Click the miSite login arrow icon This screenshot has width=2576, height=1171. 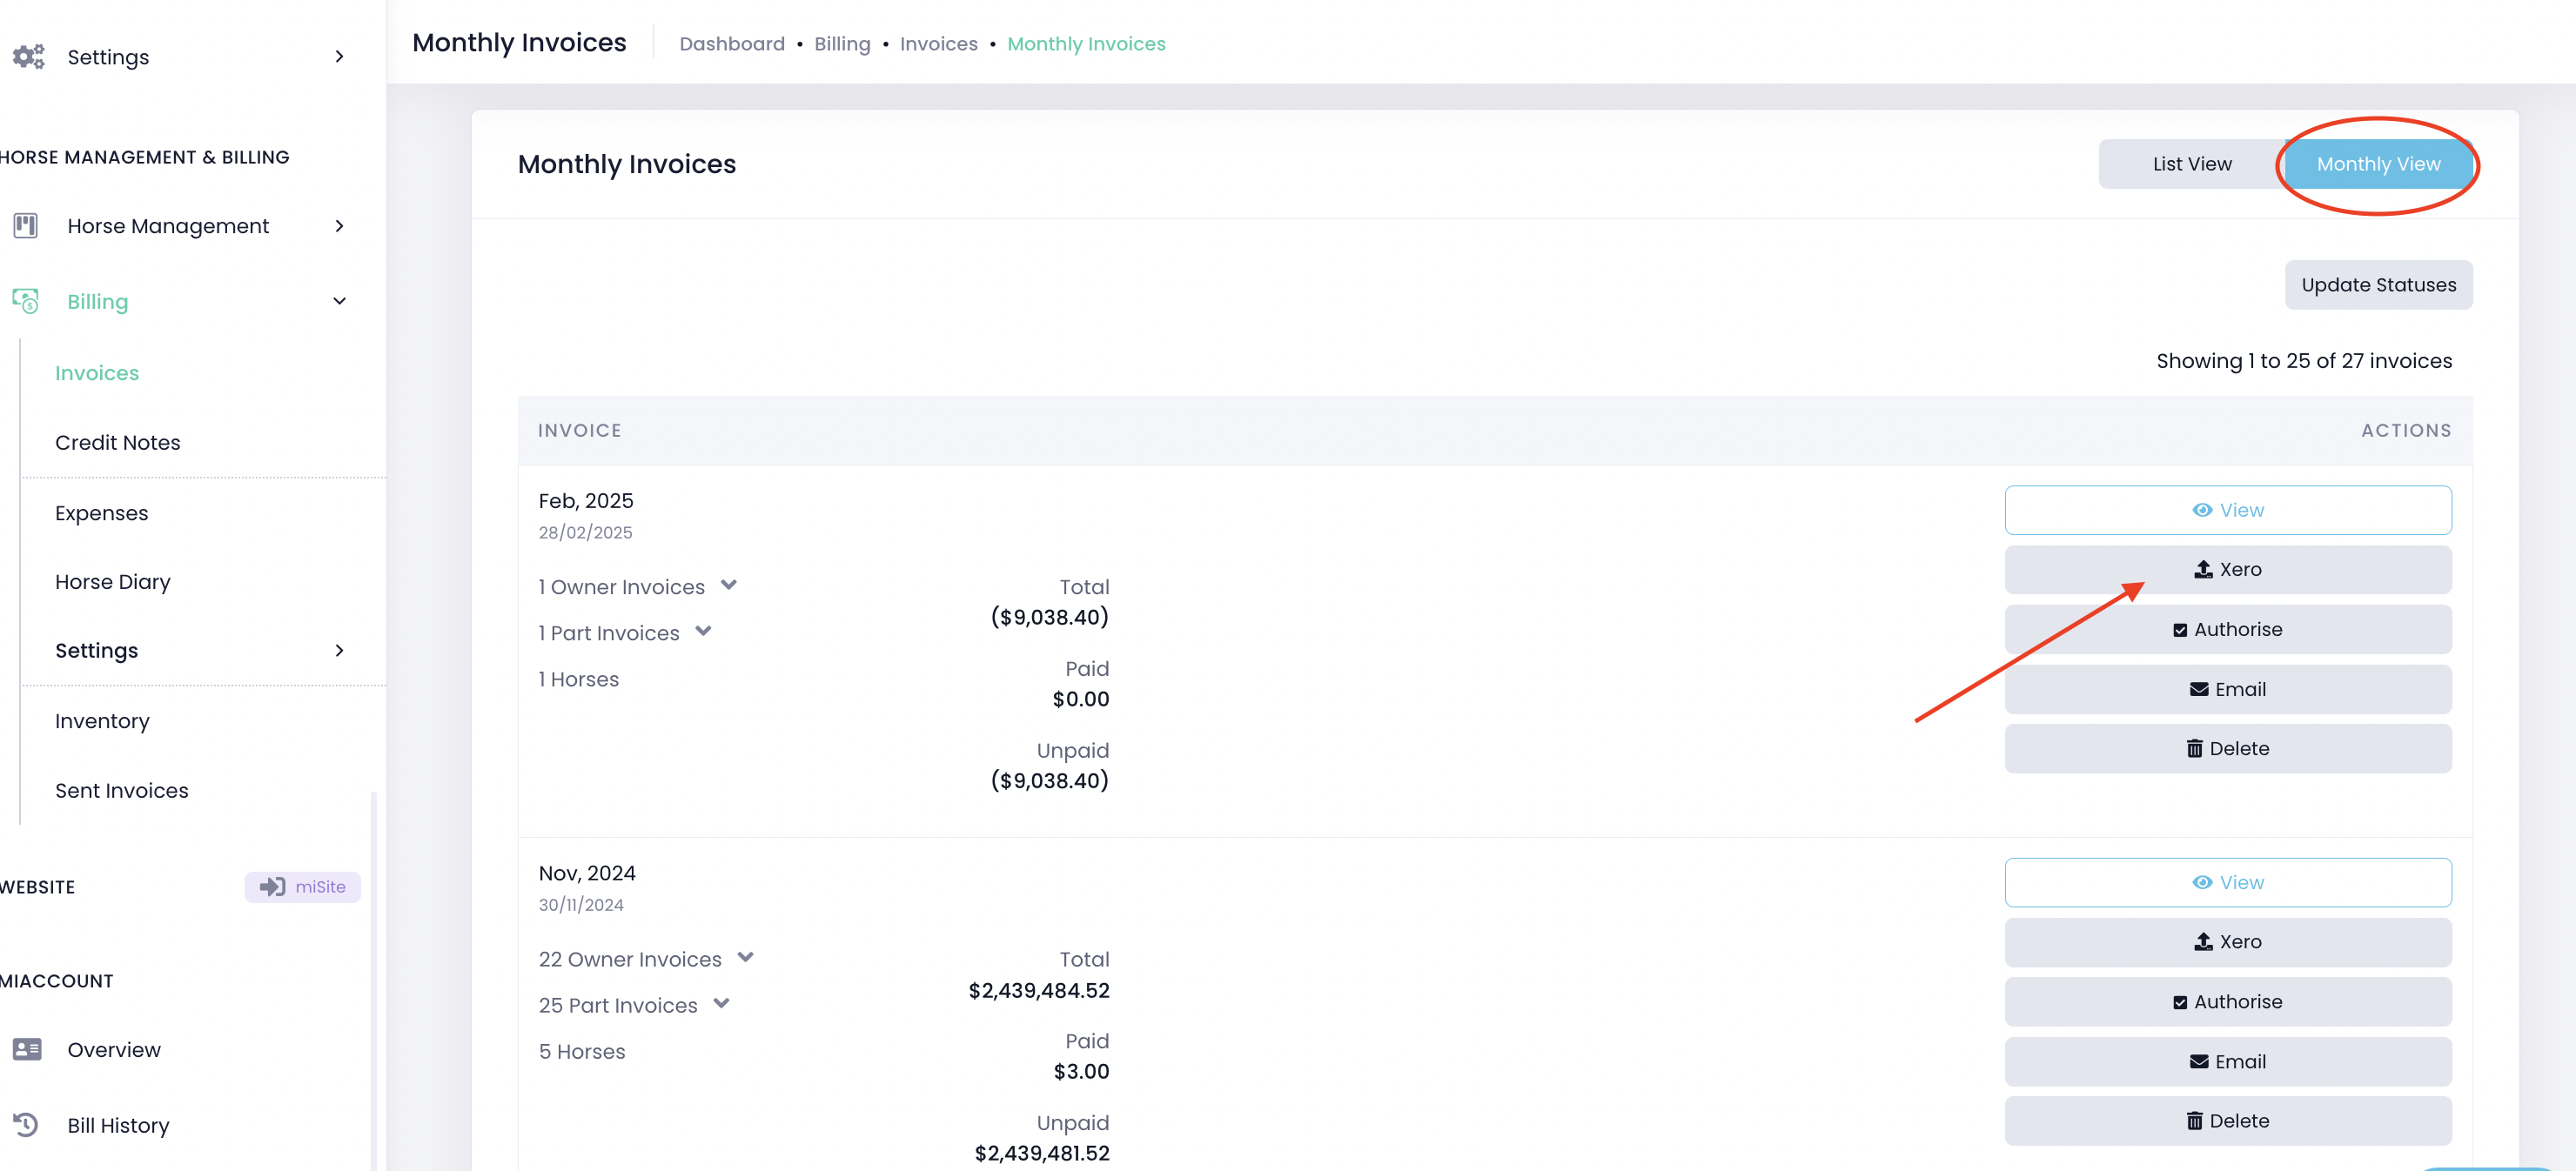click(272, 887)
